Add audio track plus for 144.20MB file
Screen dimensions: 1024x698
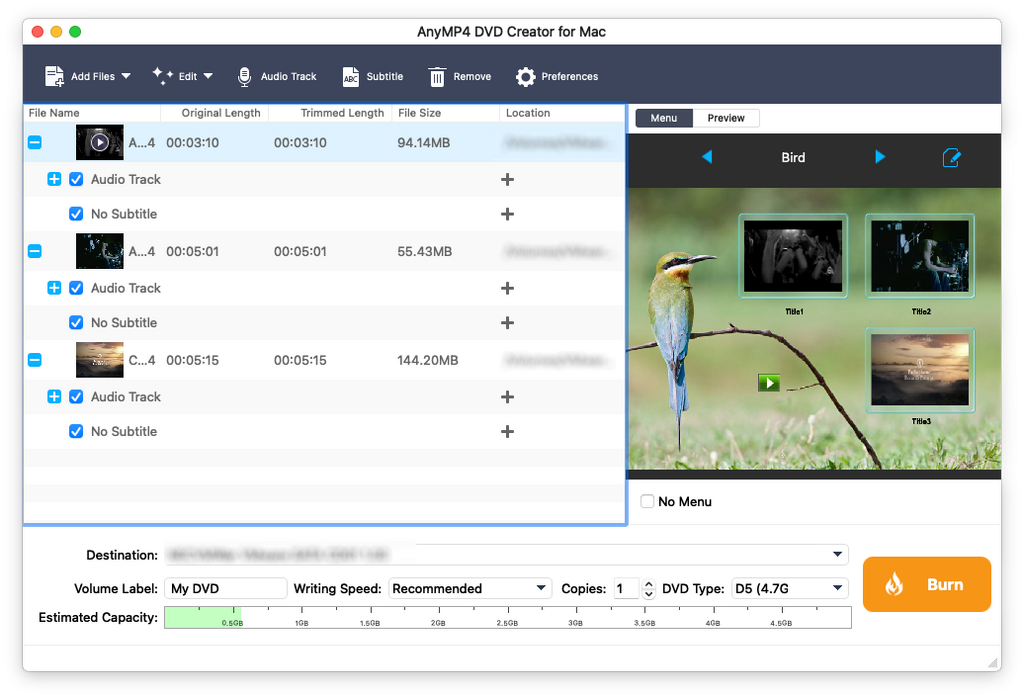click(x=507, y=397)
